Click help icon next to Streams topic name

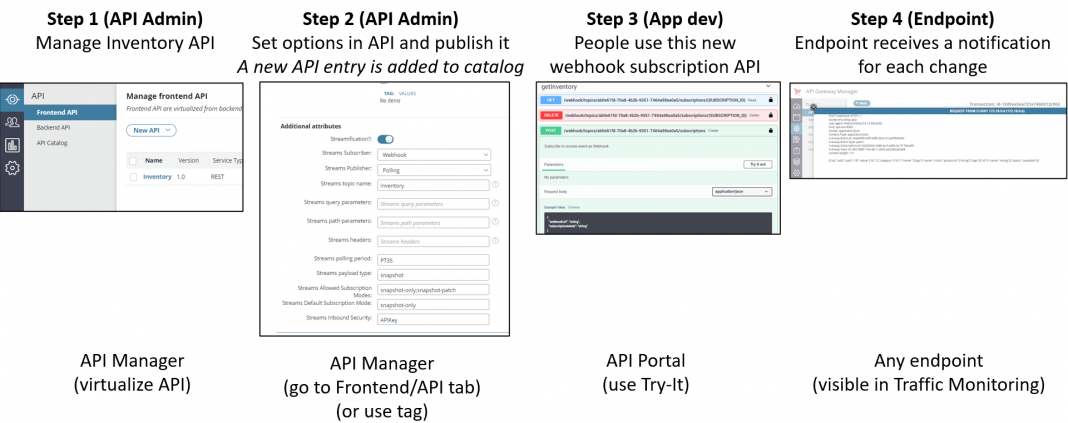(x=495, y=185)
